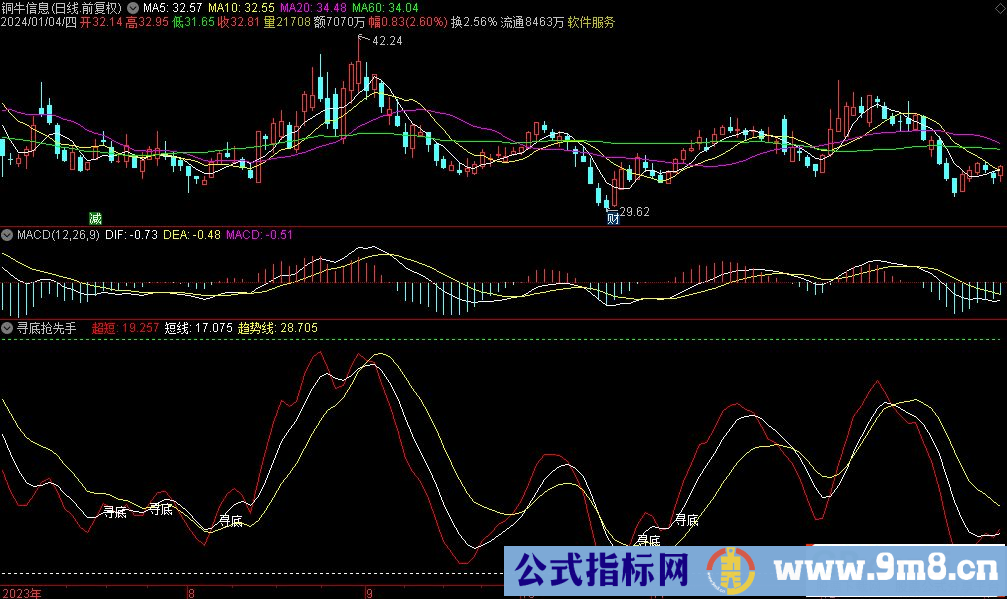Open the 寻底抢先手 indicator dropdown arrow
Viewport: 1007px width, 599px height.
(x=7, y=328)
